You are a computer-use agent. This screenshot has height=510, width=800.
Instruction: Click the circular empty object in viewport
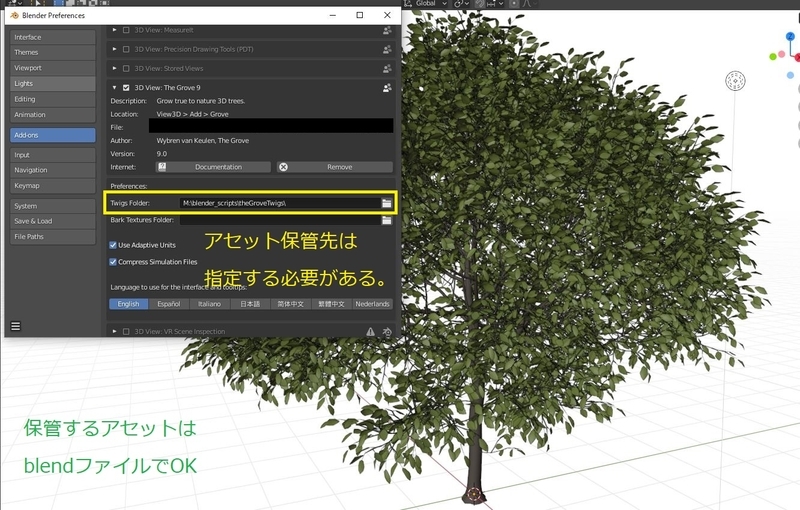click(735, 81)
